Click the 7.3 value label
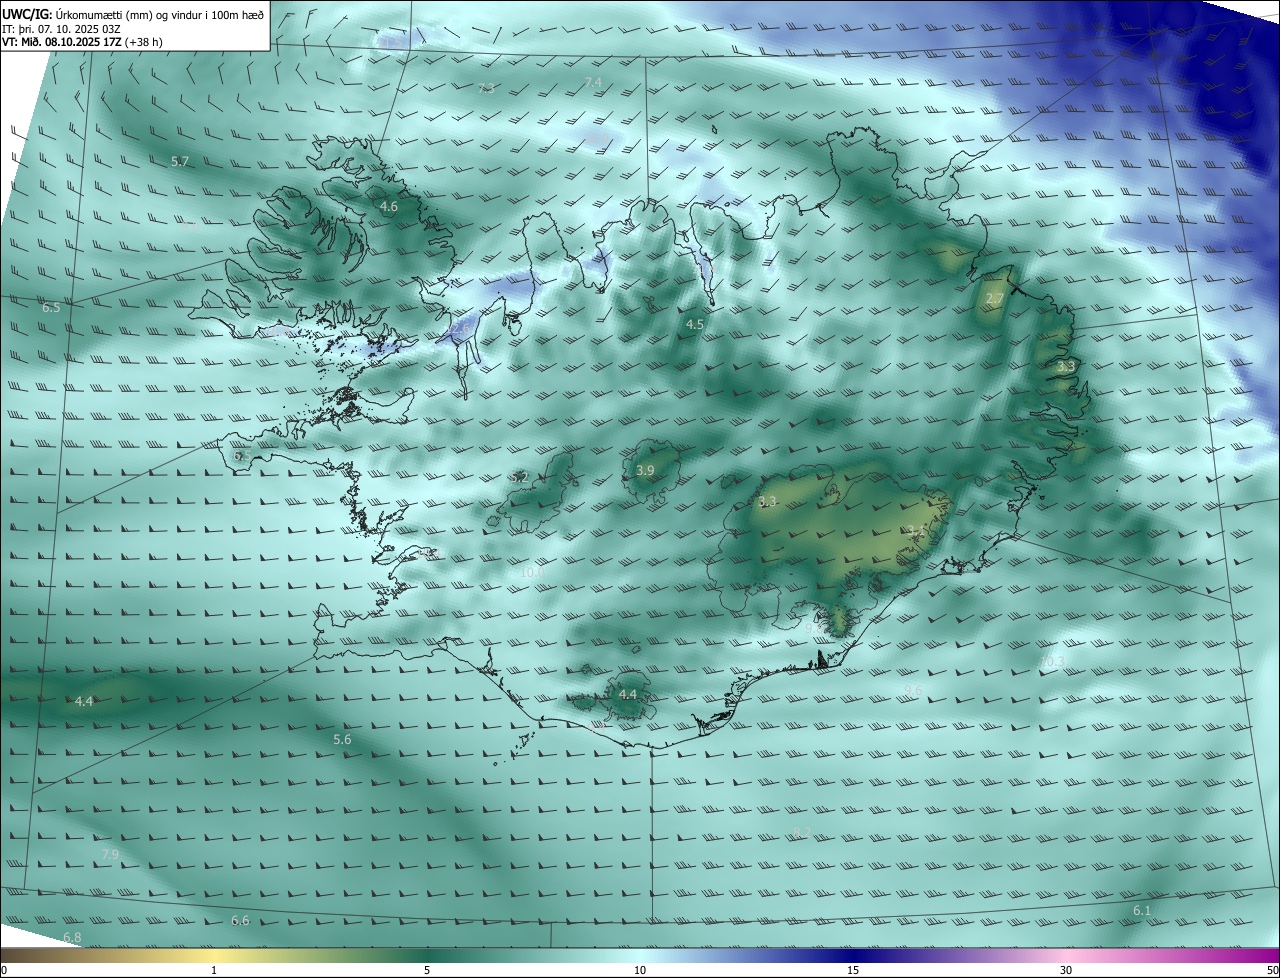 click(486, 88)
